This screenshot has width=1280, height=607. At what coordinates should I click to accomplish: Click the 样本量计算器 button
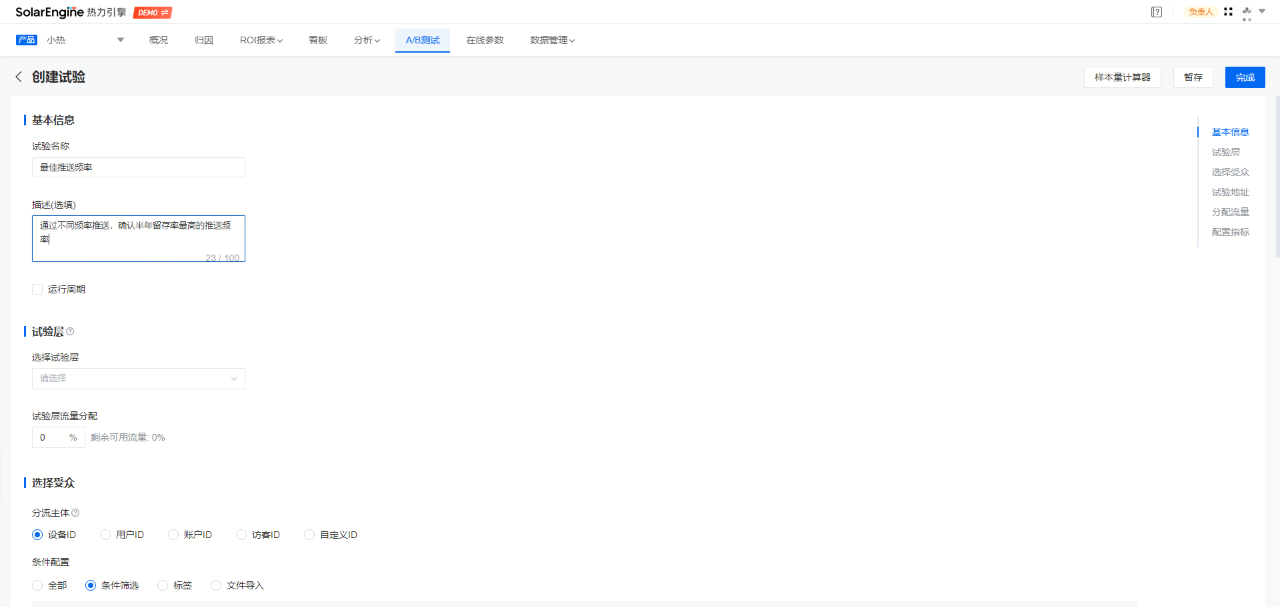pos(1122,76)
